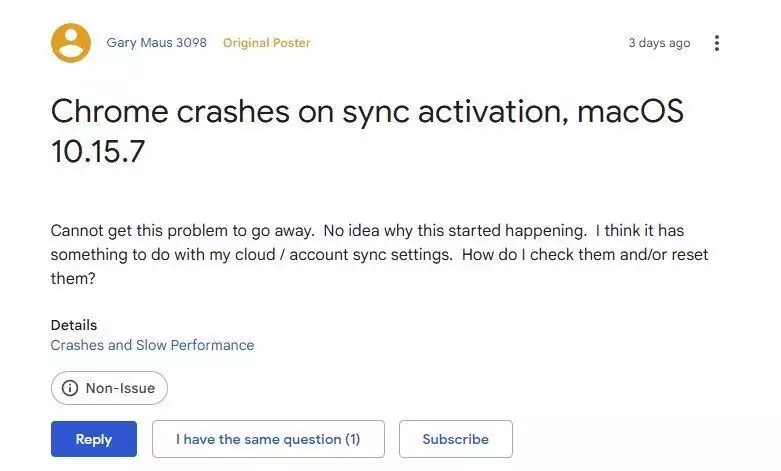Click the "How do I check them" question text
This screenshot has width=781, height=471.
[x=580, y=254]
